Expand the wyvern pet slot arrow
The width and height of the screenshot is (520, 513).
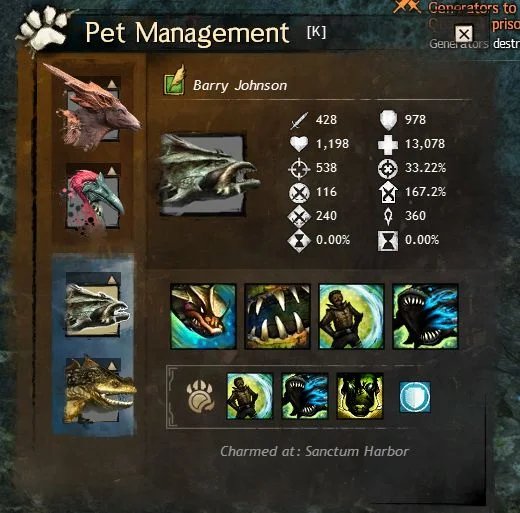pyautogui.click(x=113, y=84)
